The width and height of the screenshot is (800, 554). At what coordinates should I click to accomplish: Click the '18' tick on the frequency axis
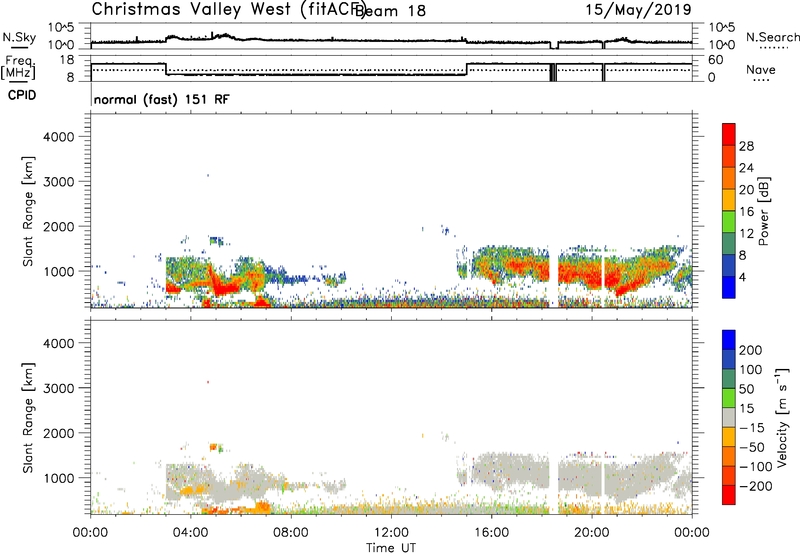67,60
